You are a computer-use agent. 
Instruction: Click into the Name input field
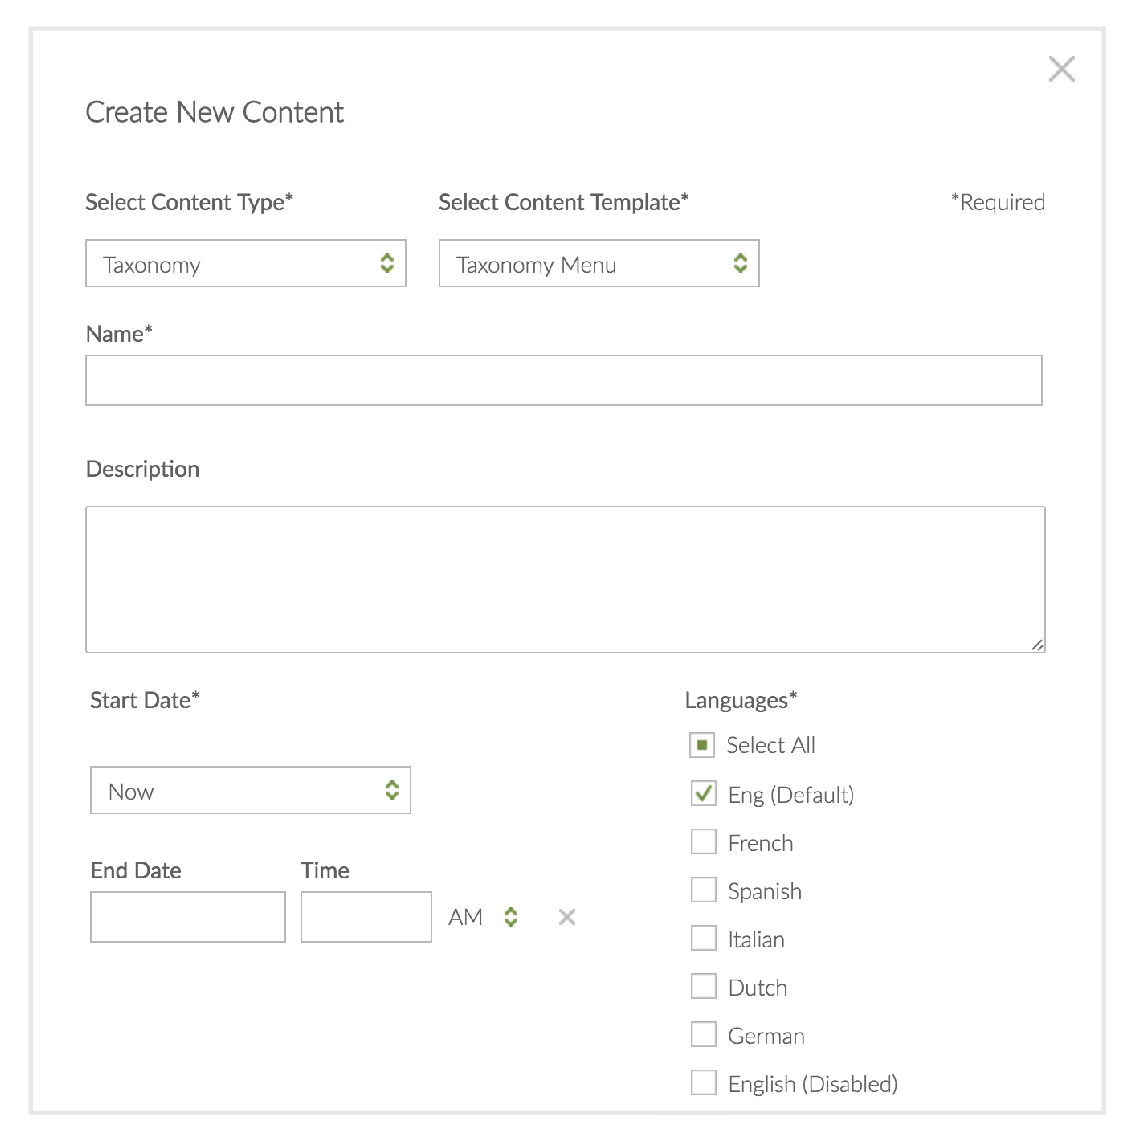coord(564,381)
